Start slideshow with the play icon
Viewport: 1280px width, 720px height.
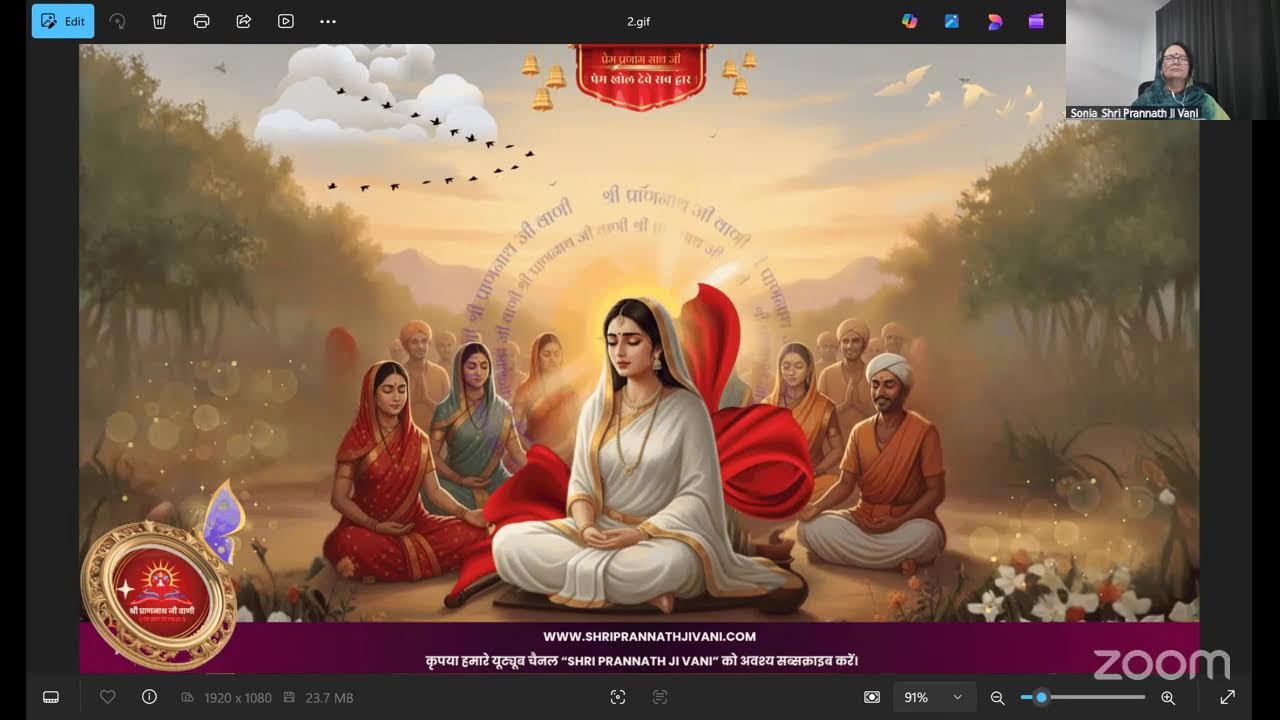(x=285, y=21)
